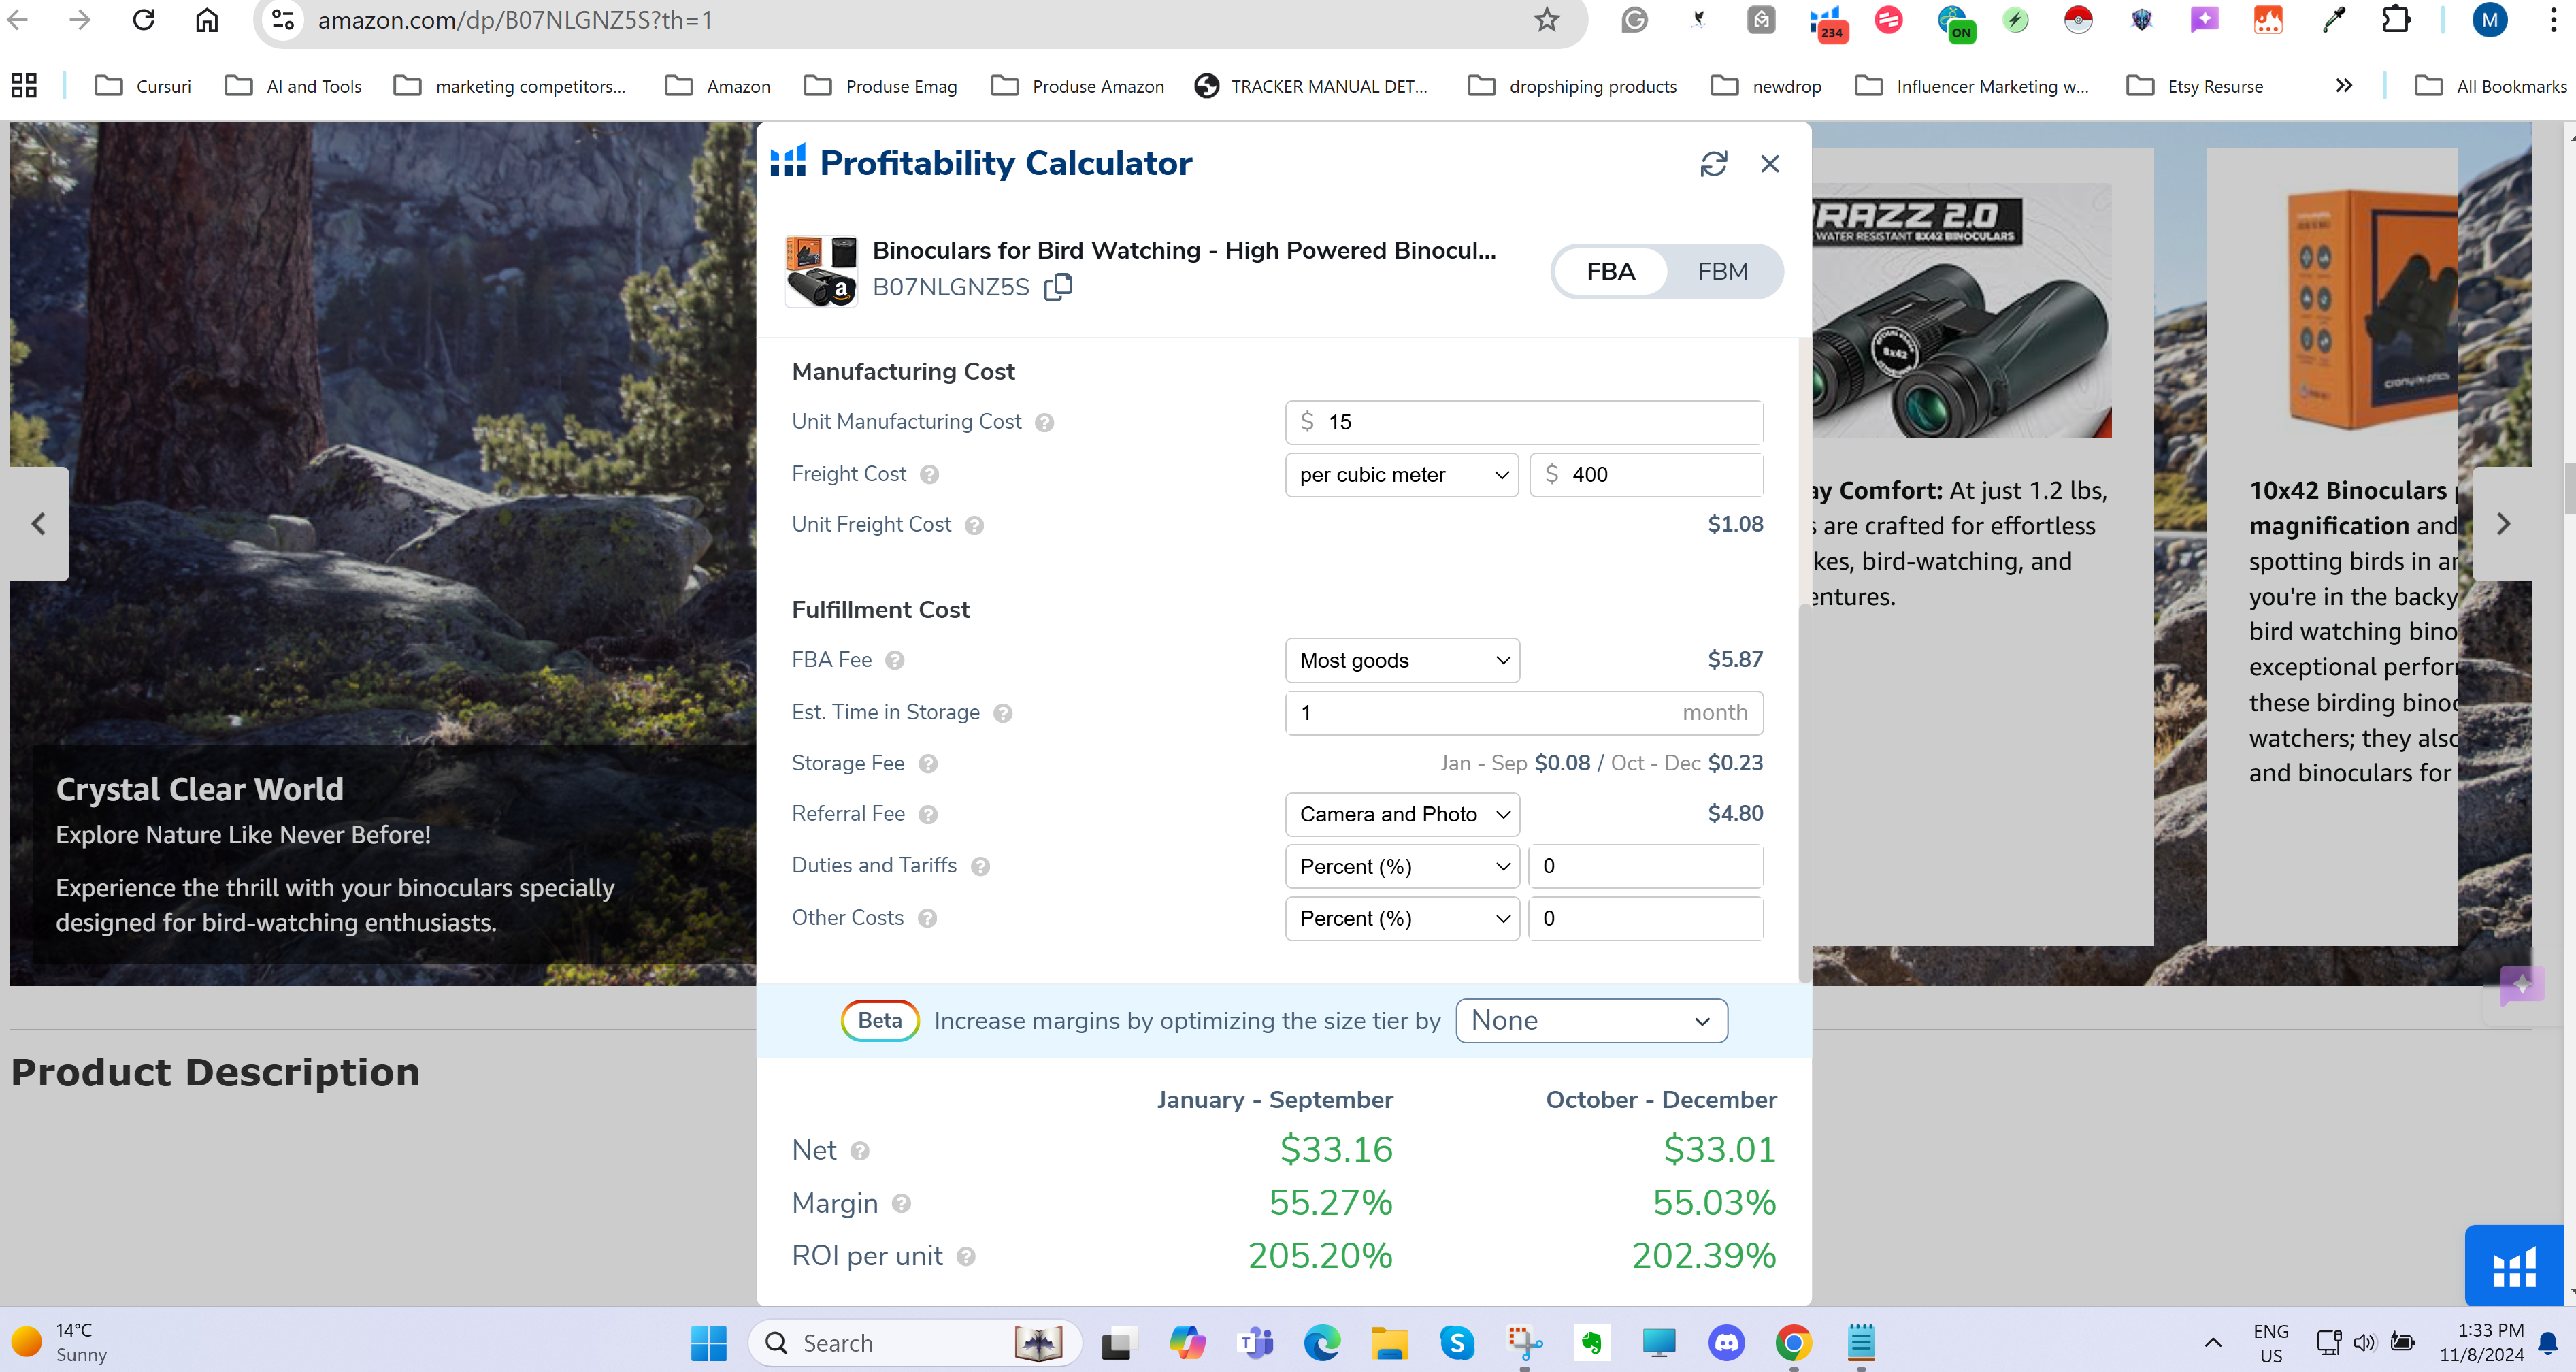Open the FBA Fee 'Most goods' dropdown
2576x1372 pixels.
(x=1402, y=660)
